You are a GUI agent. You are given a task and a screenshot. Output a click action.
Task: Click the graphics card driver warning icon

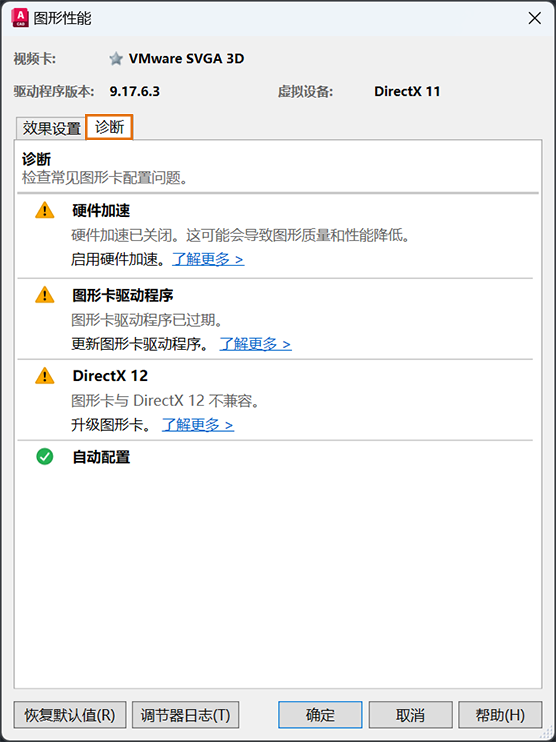45,295
